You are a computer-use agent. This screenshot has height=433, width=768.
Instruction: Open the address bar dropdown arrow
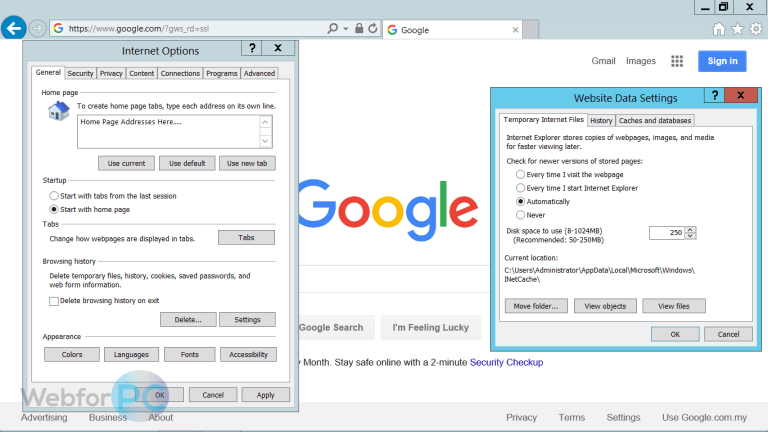[x=346, y=29]
